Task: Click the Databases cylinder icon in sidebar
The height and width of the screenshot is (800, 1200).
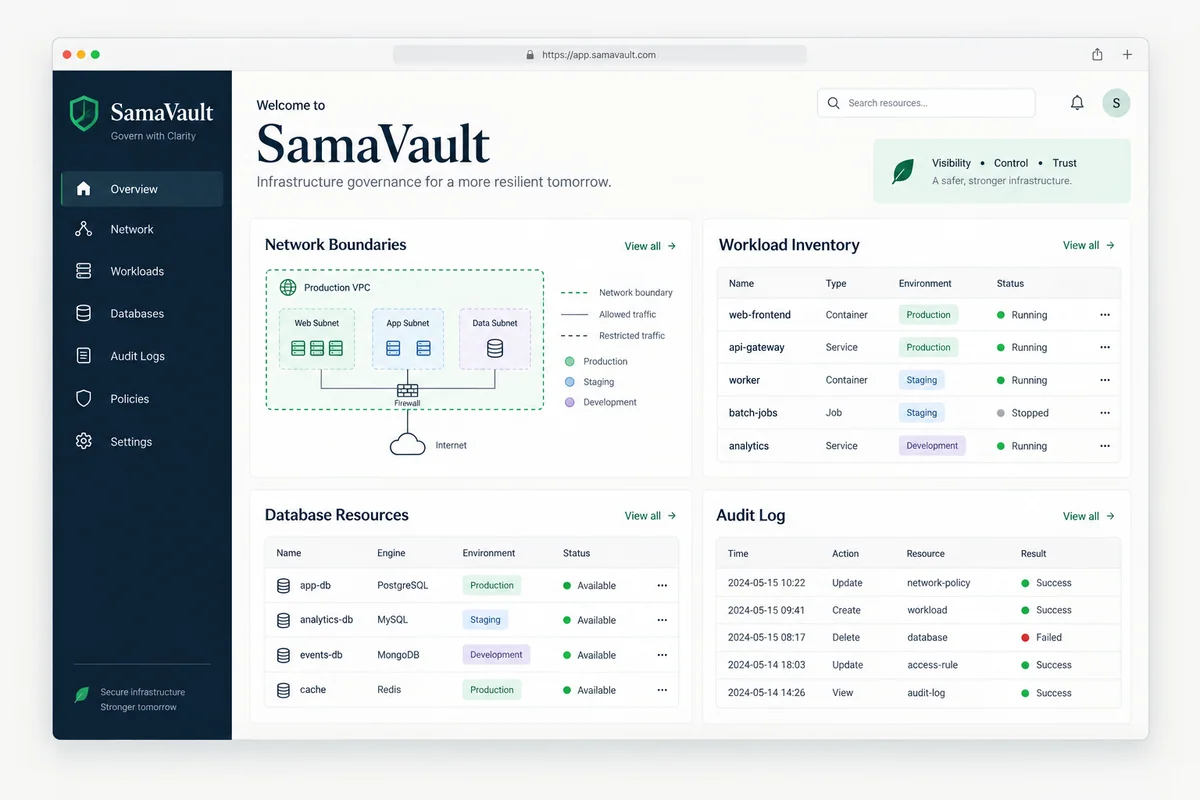Action: pyautogui.click(x=84, y=313)
